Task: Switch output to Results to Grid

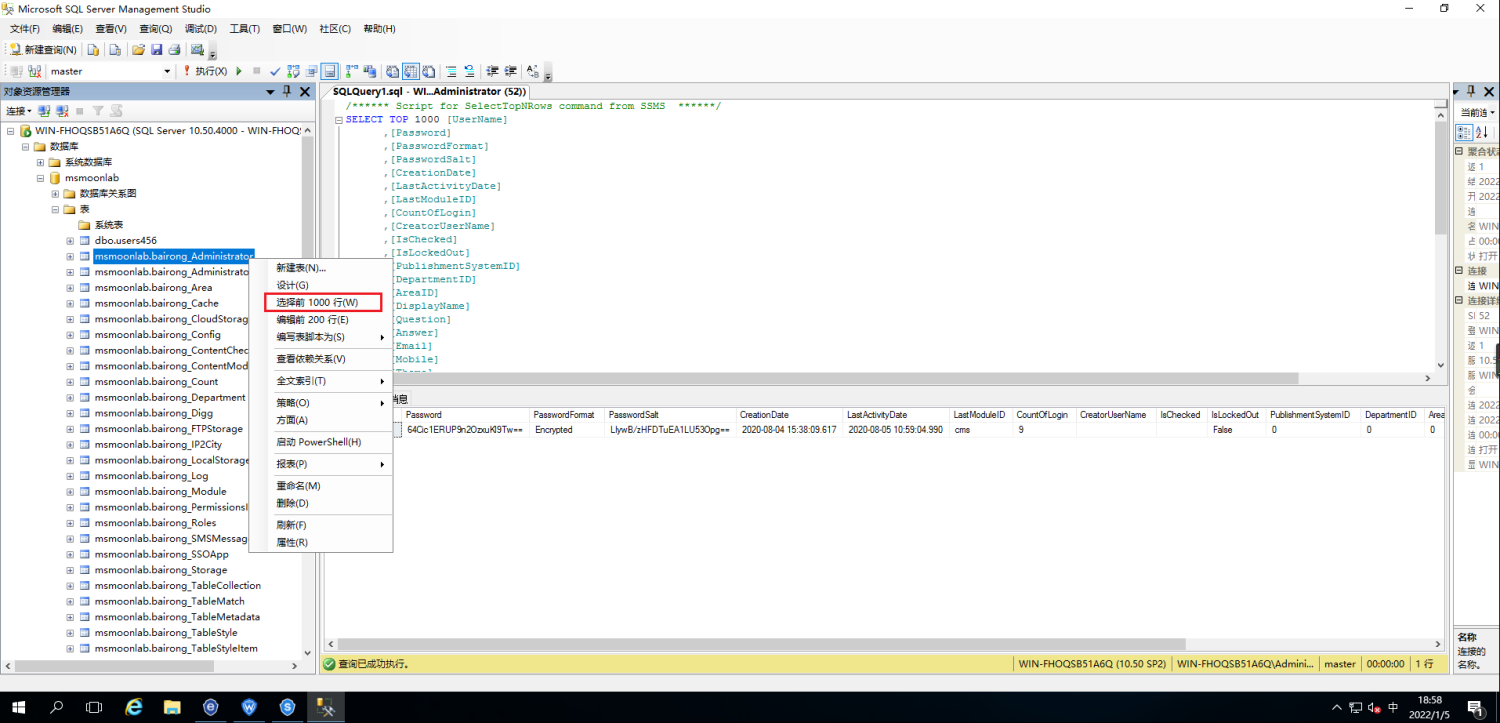Action: [x=411, y=71]
